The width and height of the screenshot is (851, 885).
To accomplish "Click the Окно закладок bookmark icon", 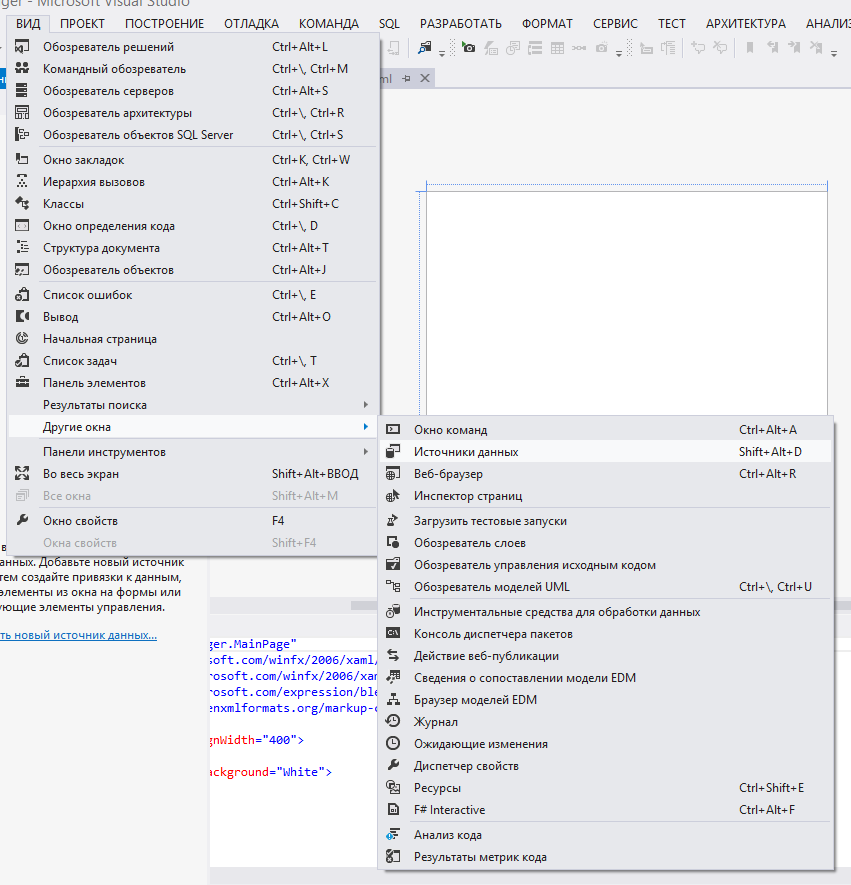I will pos(22,160).
